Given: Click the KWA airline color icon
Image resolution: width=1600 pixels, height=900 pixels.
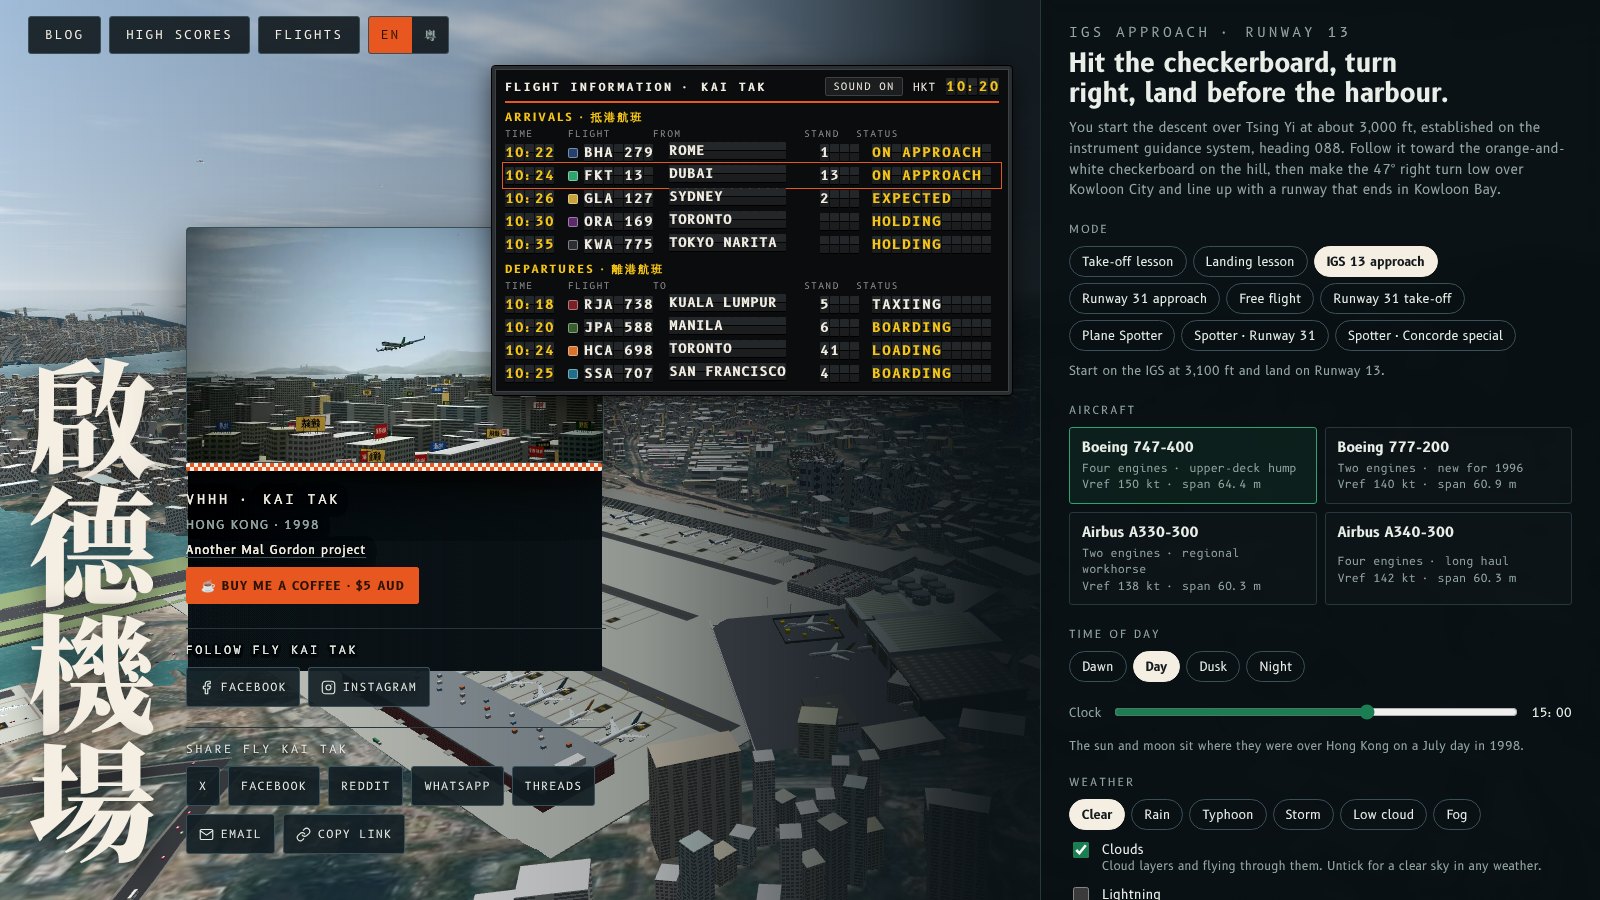Looking at the screenshot, I should pyautogui.click(x=573, y=245).
